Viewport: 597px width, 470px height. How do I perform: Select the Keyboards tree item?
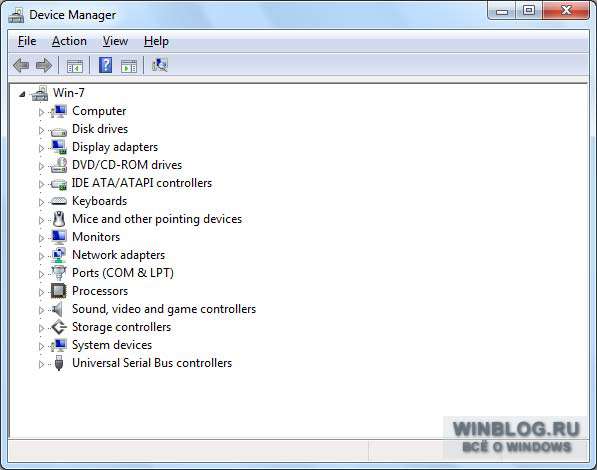click(x=99, y=201)
